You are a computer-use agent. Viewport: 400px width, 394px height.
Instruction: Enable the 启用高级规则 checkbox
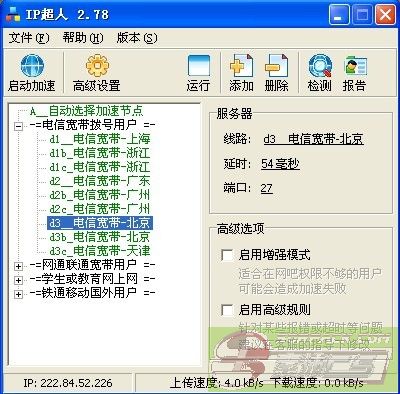tap(227, 310)
